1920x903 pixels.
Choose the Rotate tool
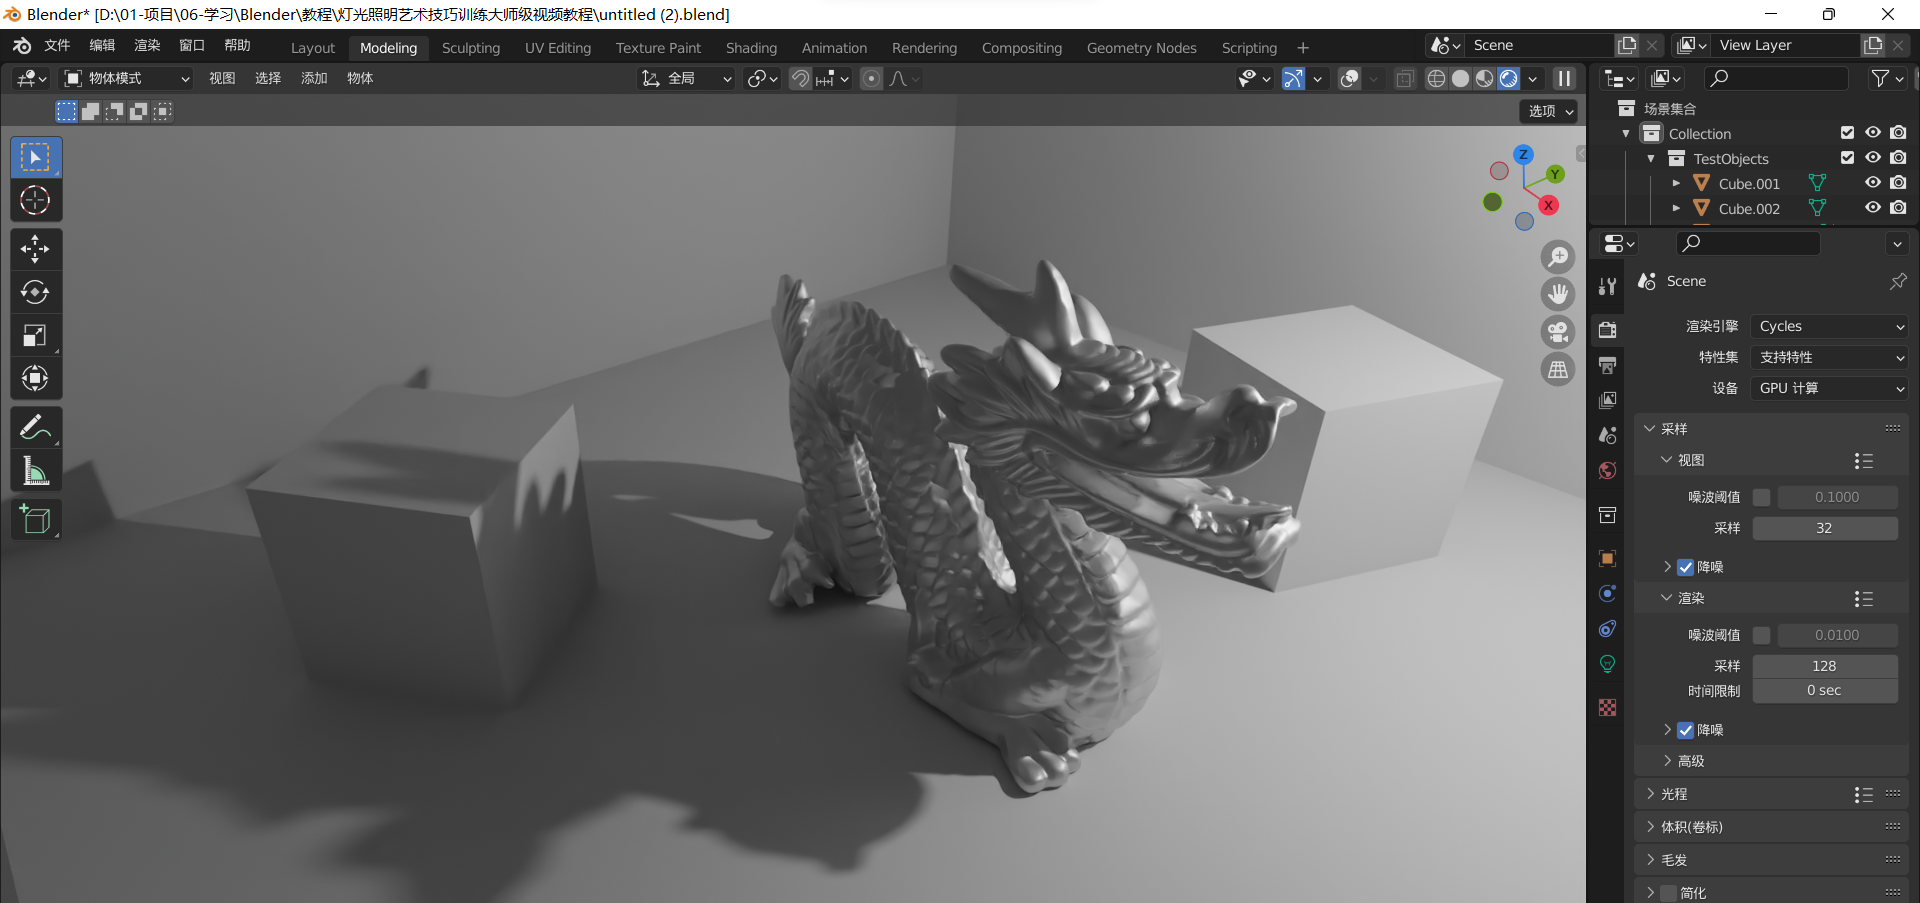coord(36,292)
